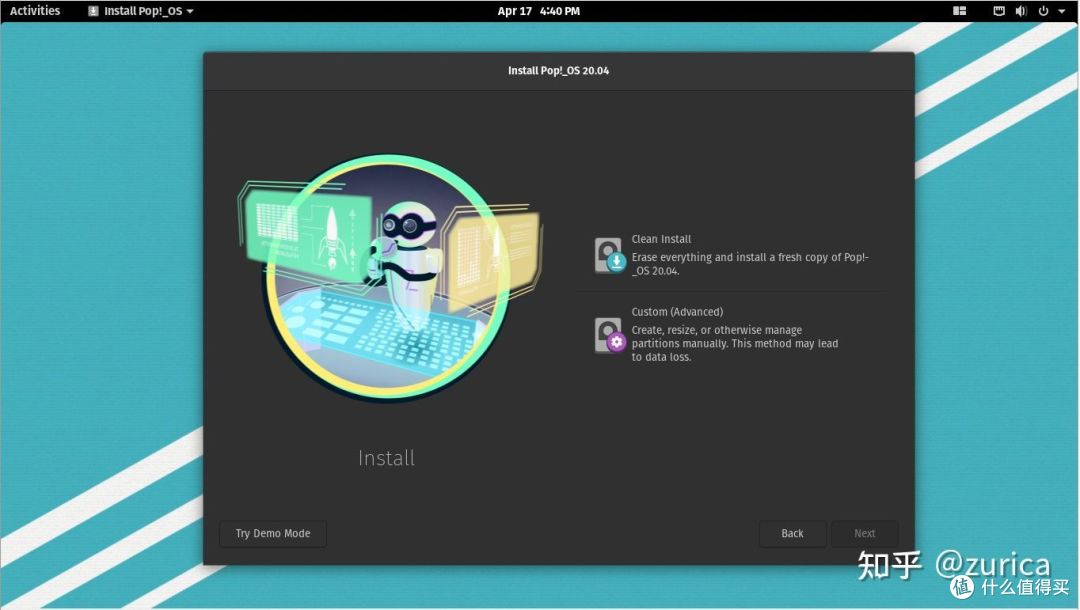Select the Custom (Advanced) option
Viewport: 1080px width, 610px height.
pos(731,334)
